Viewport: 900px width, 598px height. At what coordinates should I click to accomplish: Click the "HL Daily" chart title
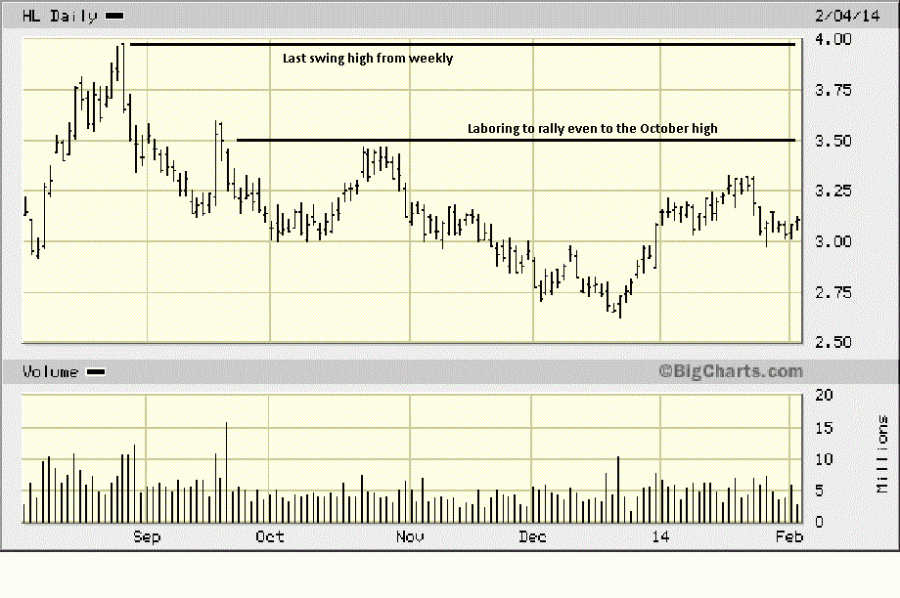click(59, 16)
